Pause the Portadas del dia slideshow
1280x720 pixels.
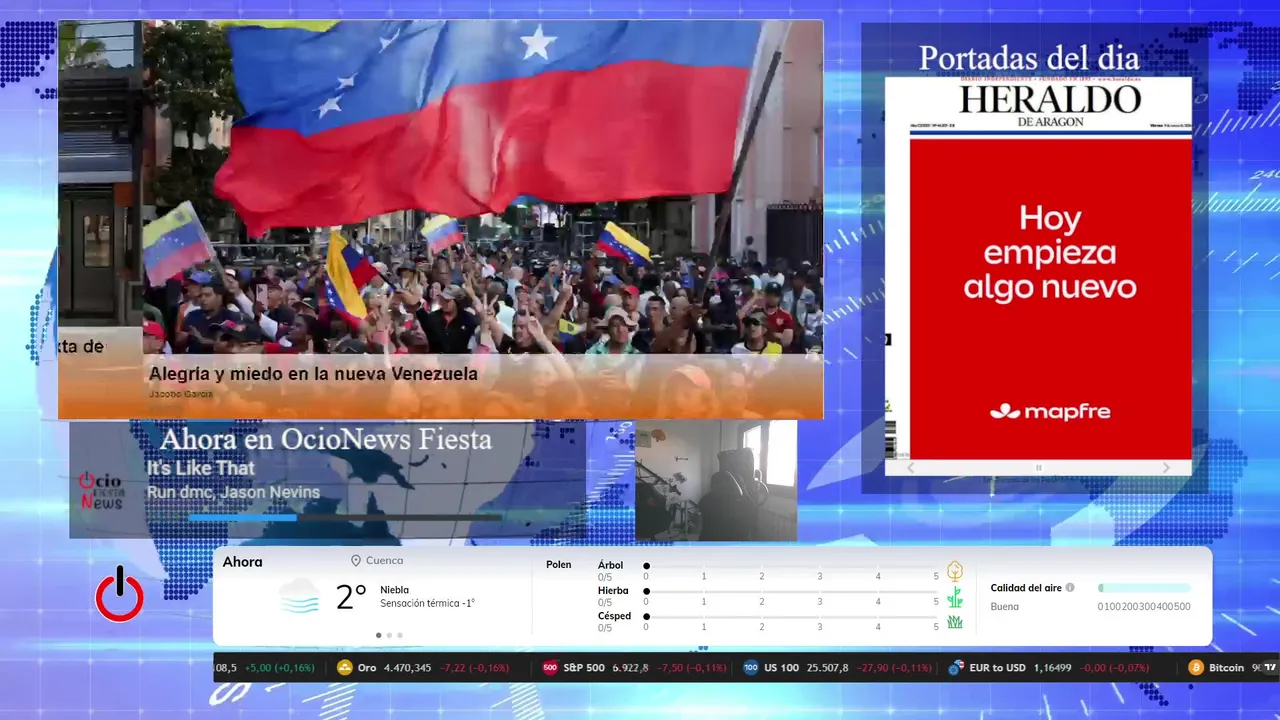(1038, 468)
